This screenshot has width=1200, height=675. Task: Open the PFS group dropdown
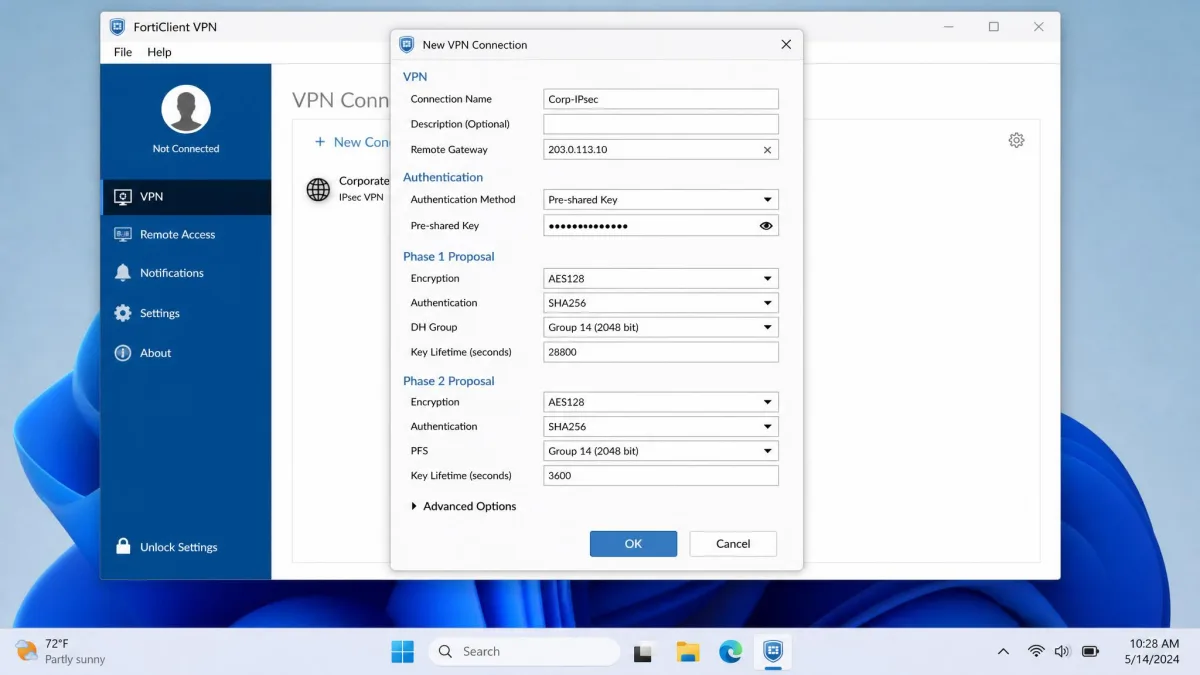point(661,451)
